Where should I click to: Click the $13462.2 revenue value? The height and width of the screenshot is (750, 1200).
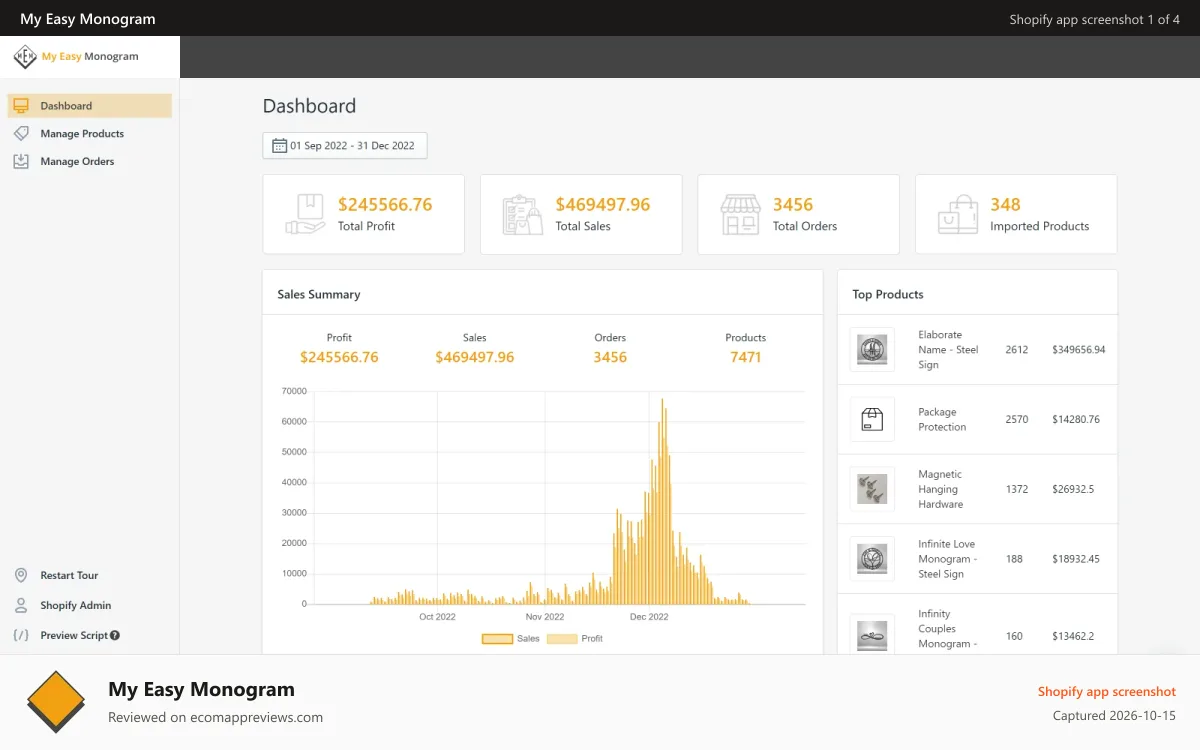(1073, 636)
